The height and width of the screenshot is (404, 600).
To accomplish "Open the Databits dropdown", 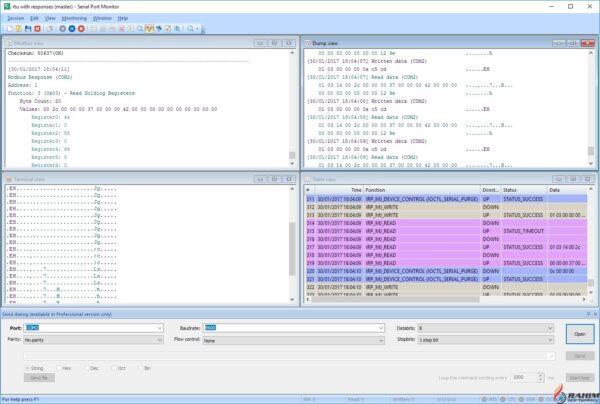I will 550,328.
